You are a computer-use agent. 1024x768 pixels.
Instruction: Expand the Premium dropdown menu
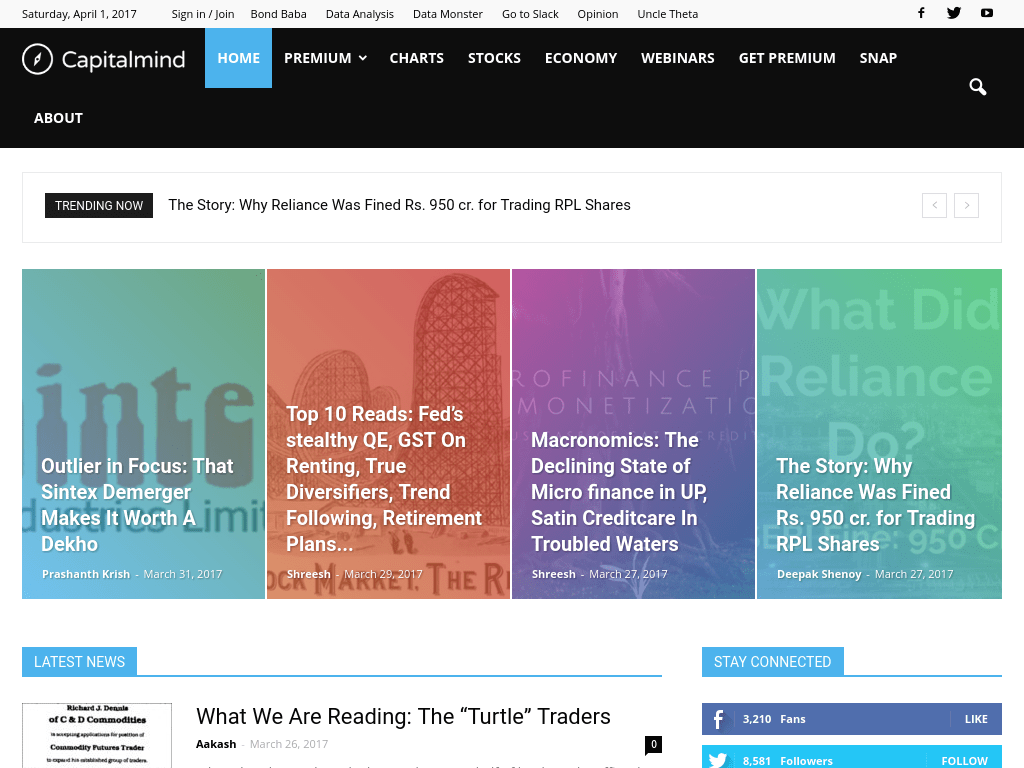point(325,58)
